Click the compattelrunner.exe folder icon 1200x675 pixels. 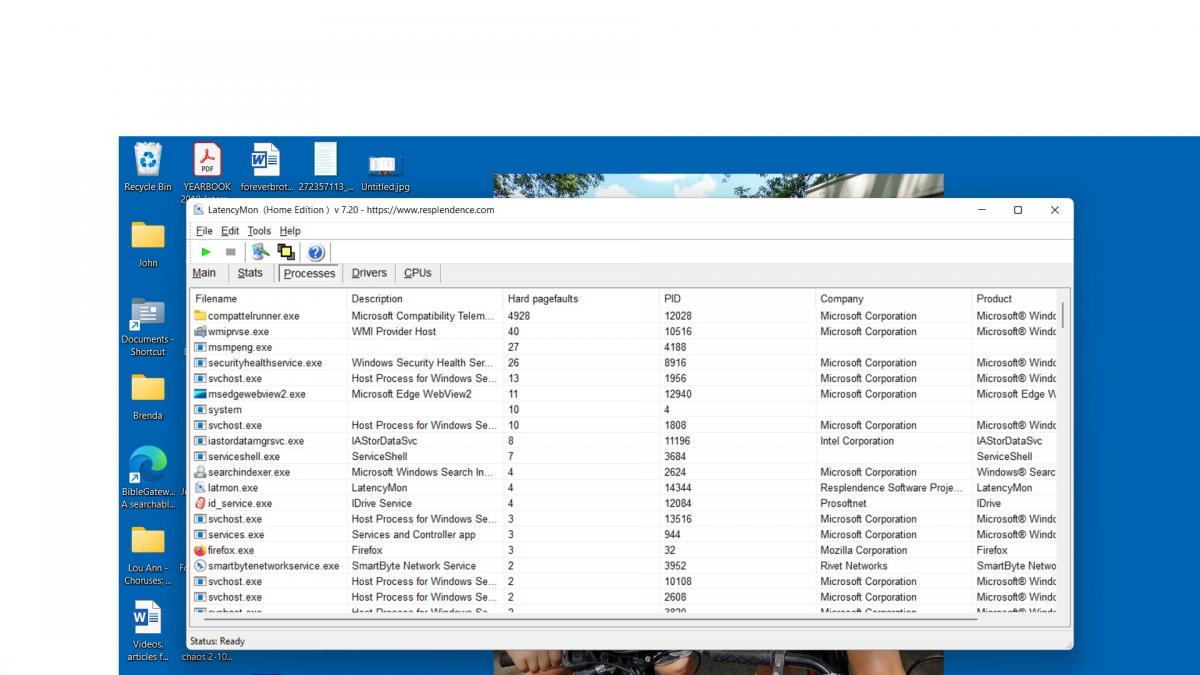[200, 316]
